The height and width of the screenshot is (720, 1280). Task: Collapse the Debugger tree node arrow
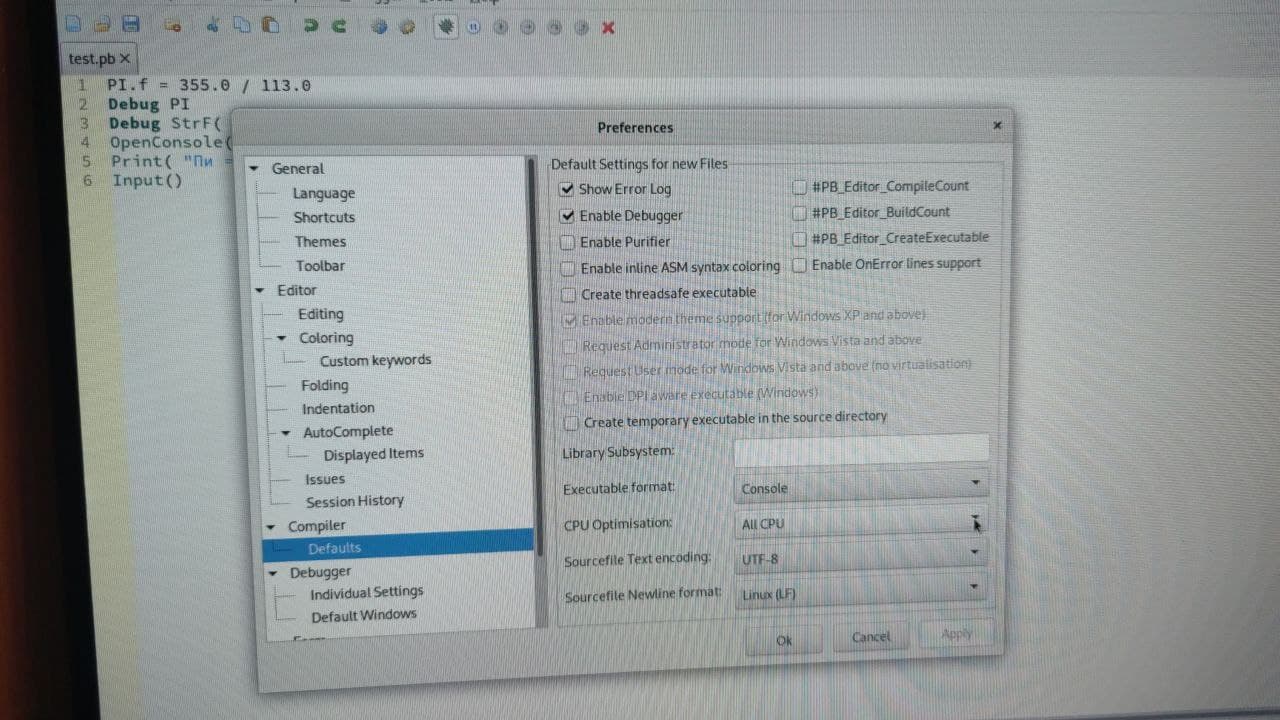[x=273, y=574]
